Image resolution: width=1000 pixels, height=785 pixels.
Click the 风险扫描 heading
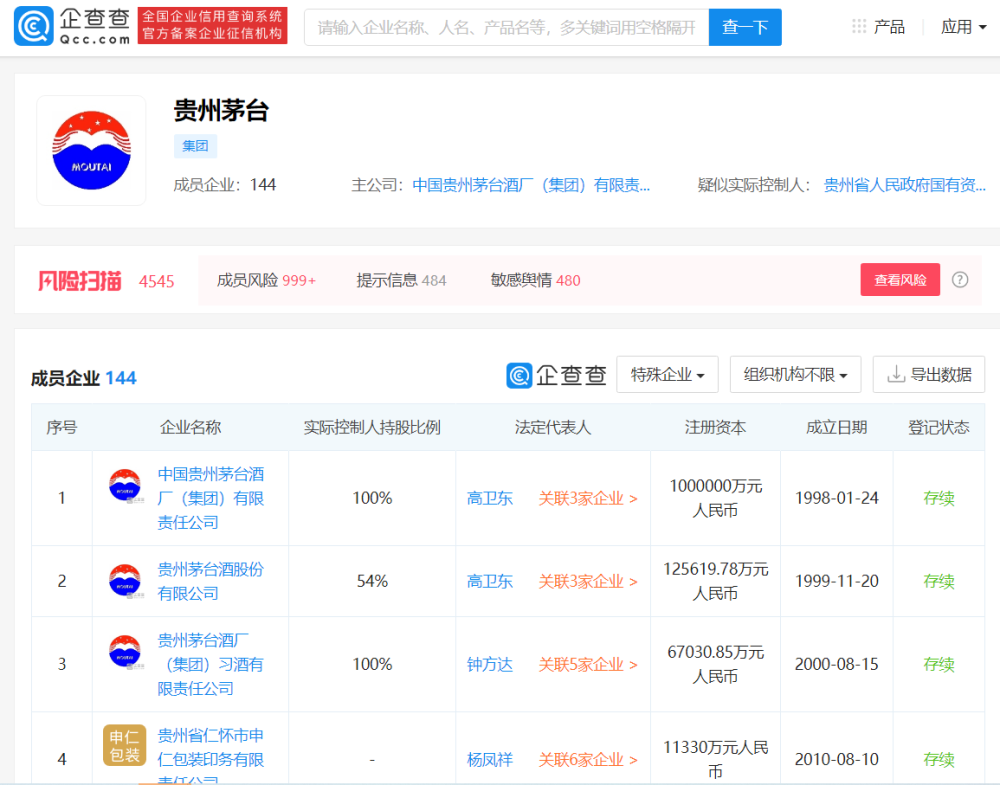[x=80, y=281]
